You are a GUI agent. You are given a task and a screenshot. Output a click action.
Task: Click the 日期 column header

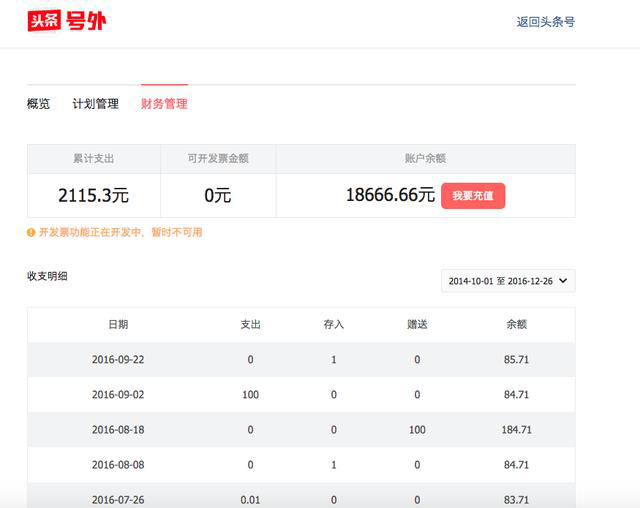click(118, 324)
